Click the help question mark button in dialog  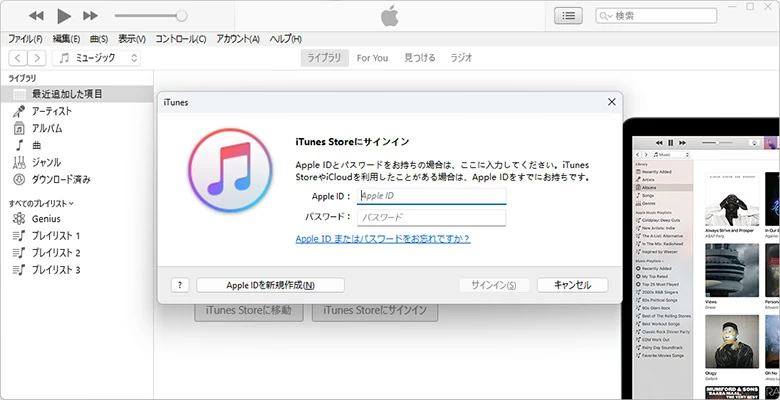(180, 285)
